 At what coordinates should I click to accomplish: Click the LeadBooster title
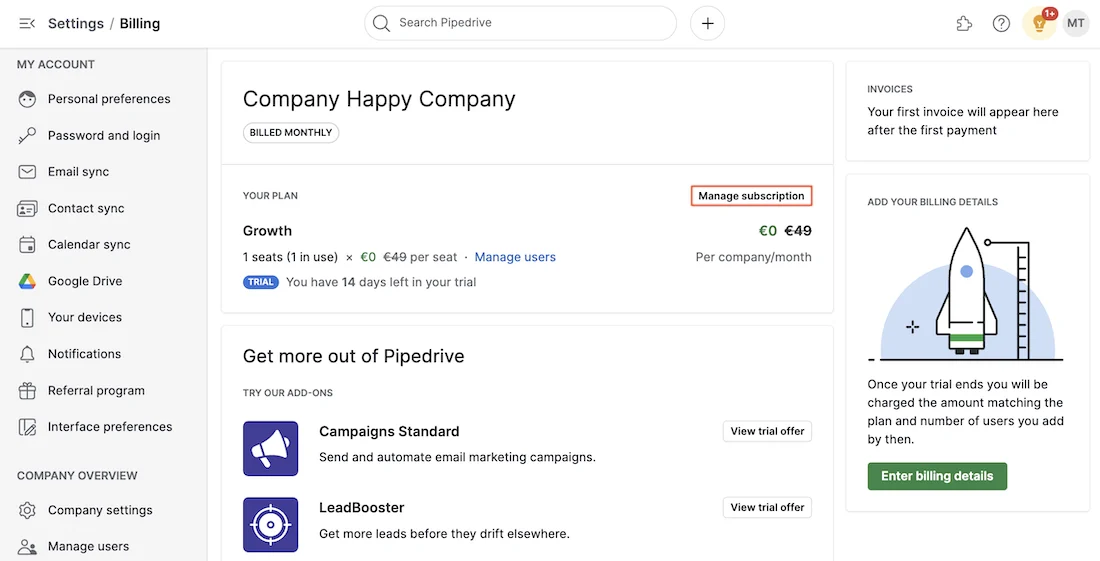[x=362, y=508]
